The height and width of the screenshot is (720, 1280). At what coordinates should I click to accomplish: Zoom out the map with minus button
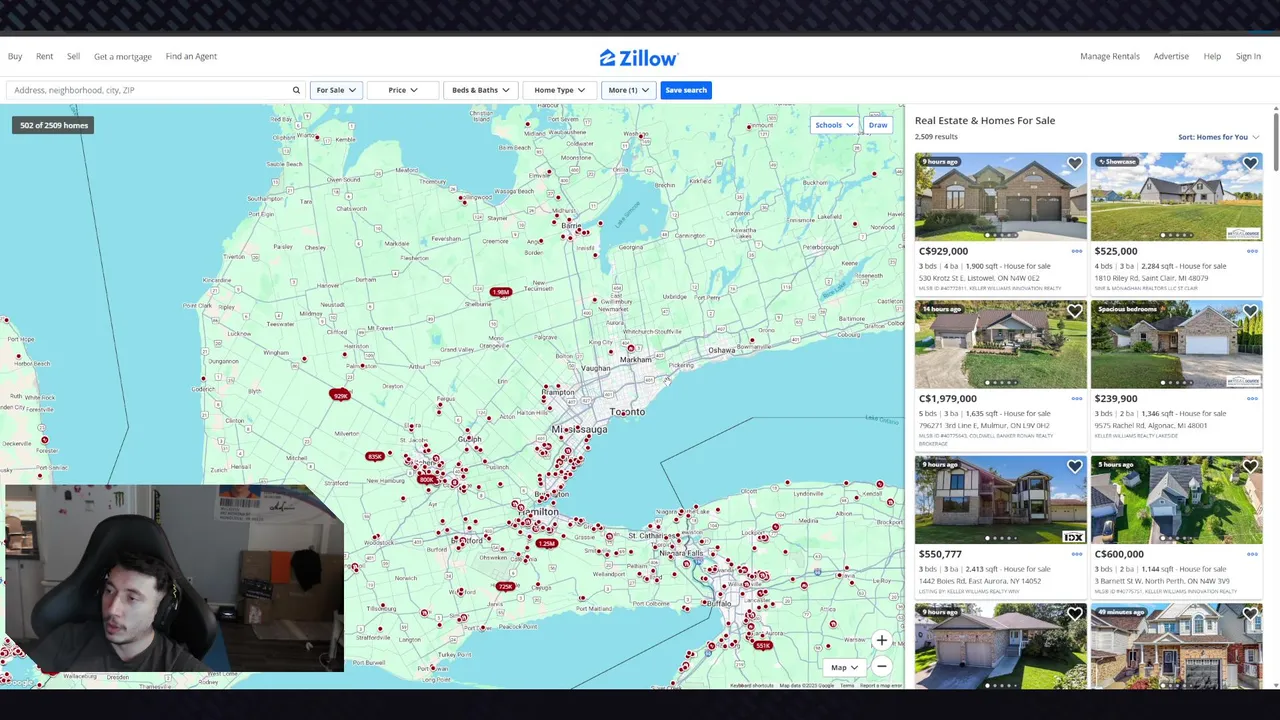pyautogui.click(x=881, y=666)
